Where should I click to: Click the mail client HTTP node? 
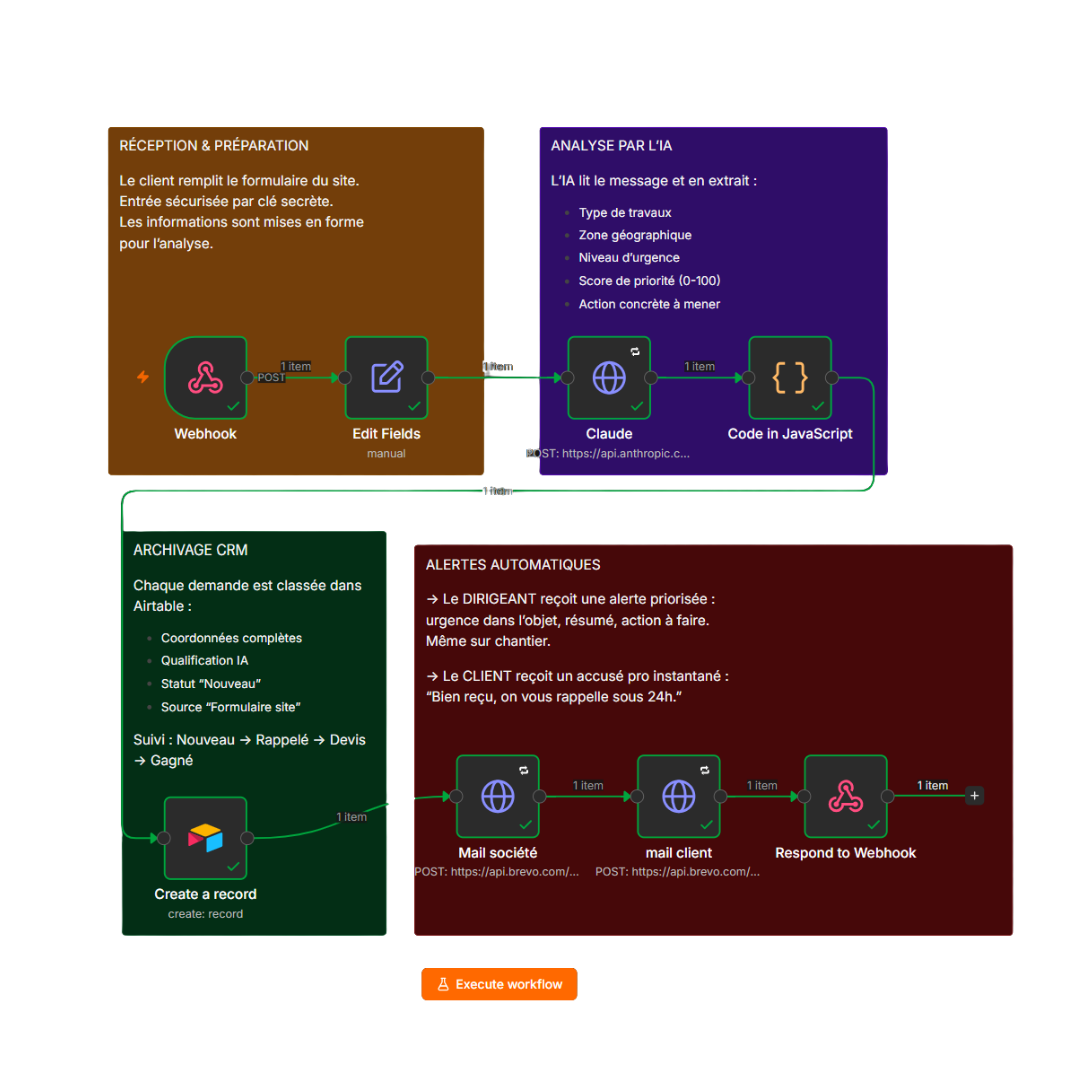tap(678, 796)
